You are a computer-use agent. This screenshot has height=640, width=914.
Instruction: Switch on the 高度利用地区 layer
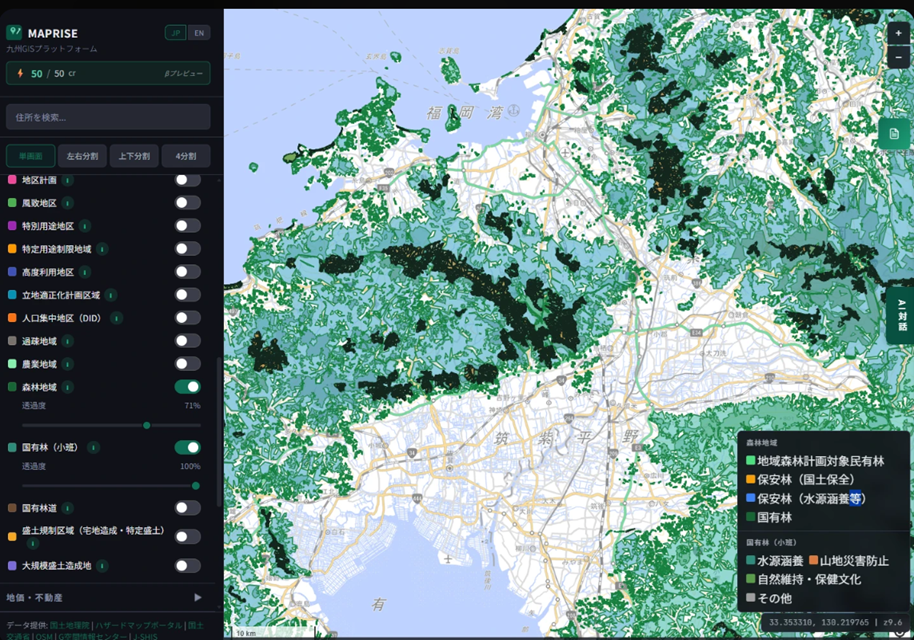pos(188,272)
